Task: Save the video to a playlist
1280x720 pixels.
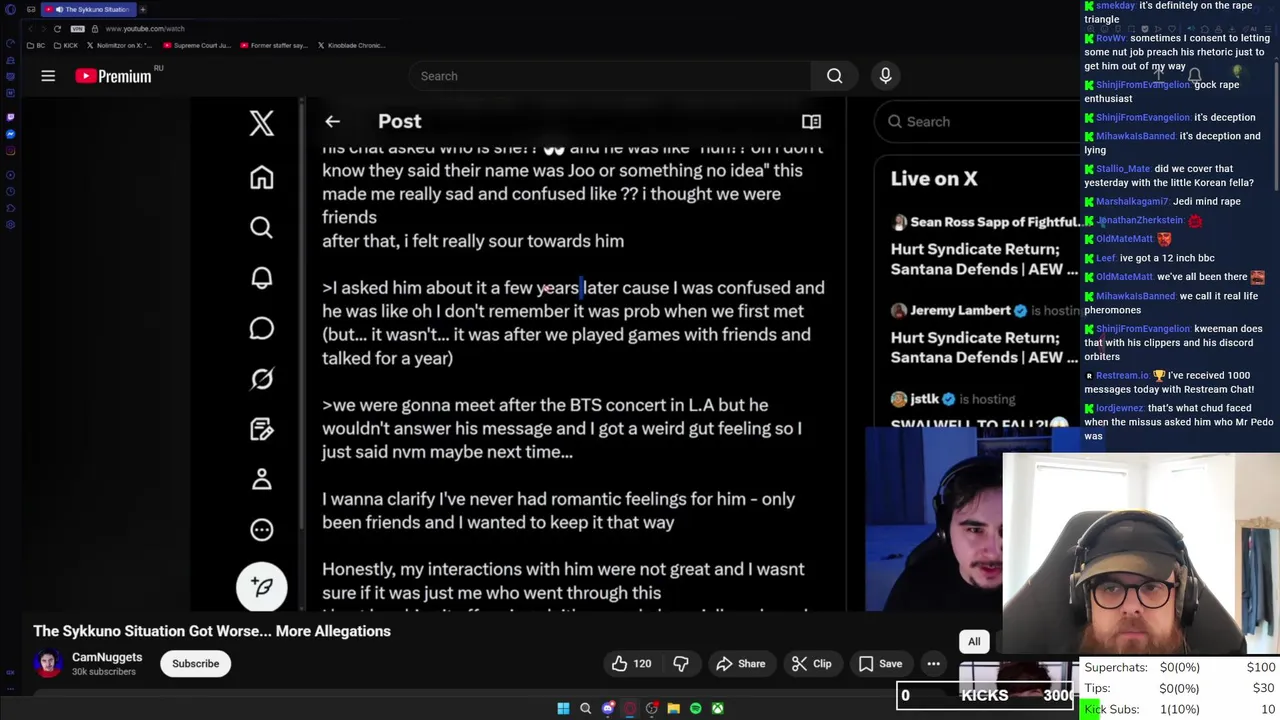Action: [880, 664]
